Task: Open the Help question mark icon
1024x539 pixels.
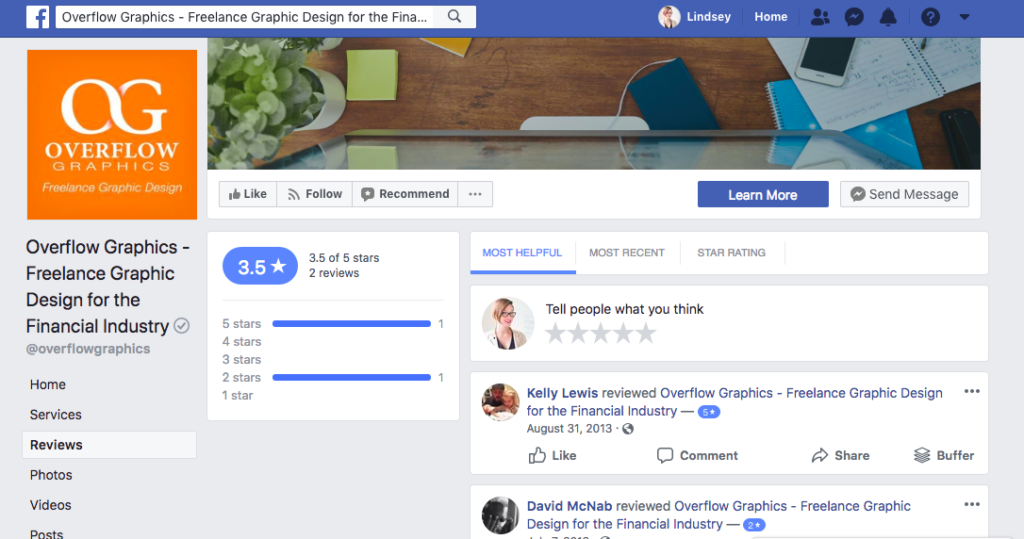Action: [930, 17]
